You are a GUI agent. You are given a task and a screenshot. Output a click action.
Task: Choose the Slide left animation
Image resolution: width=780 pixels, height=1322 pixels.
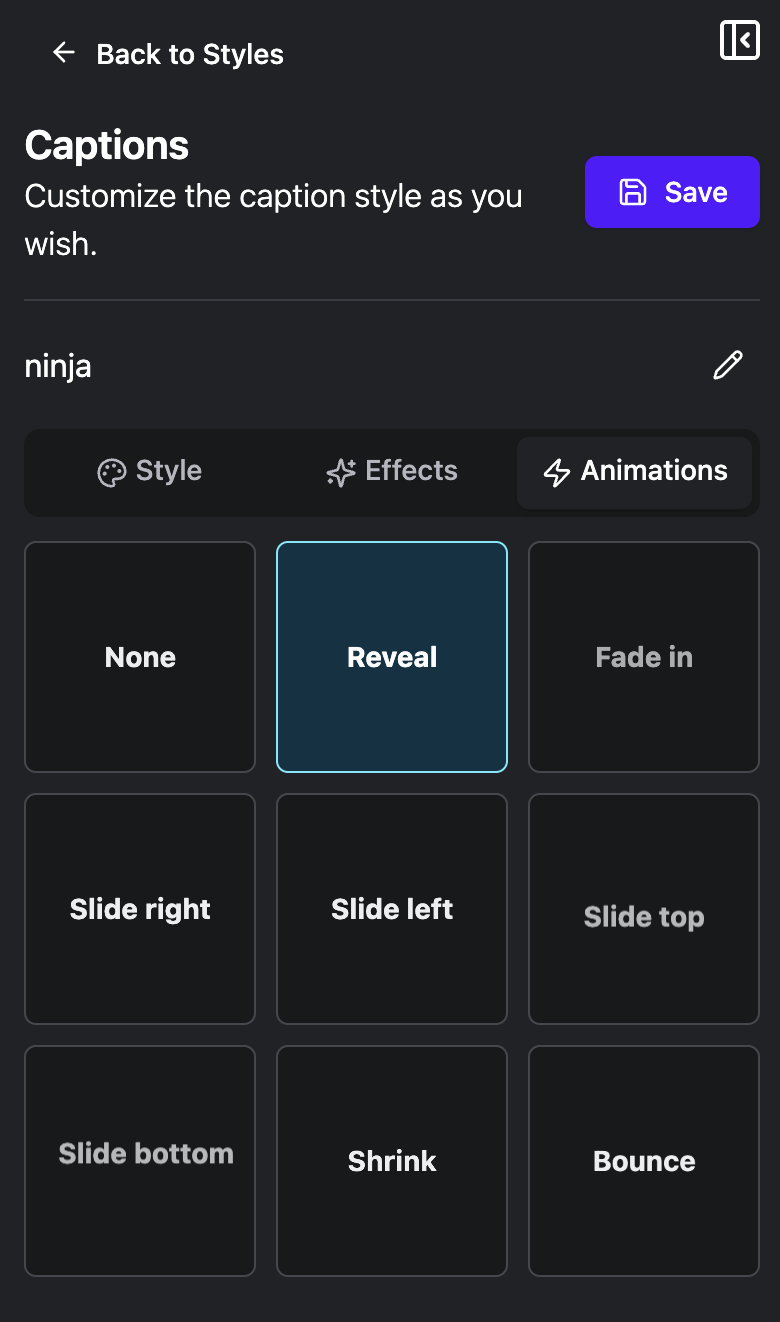click(x=392, y=909)
